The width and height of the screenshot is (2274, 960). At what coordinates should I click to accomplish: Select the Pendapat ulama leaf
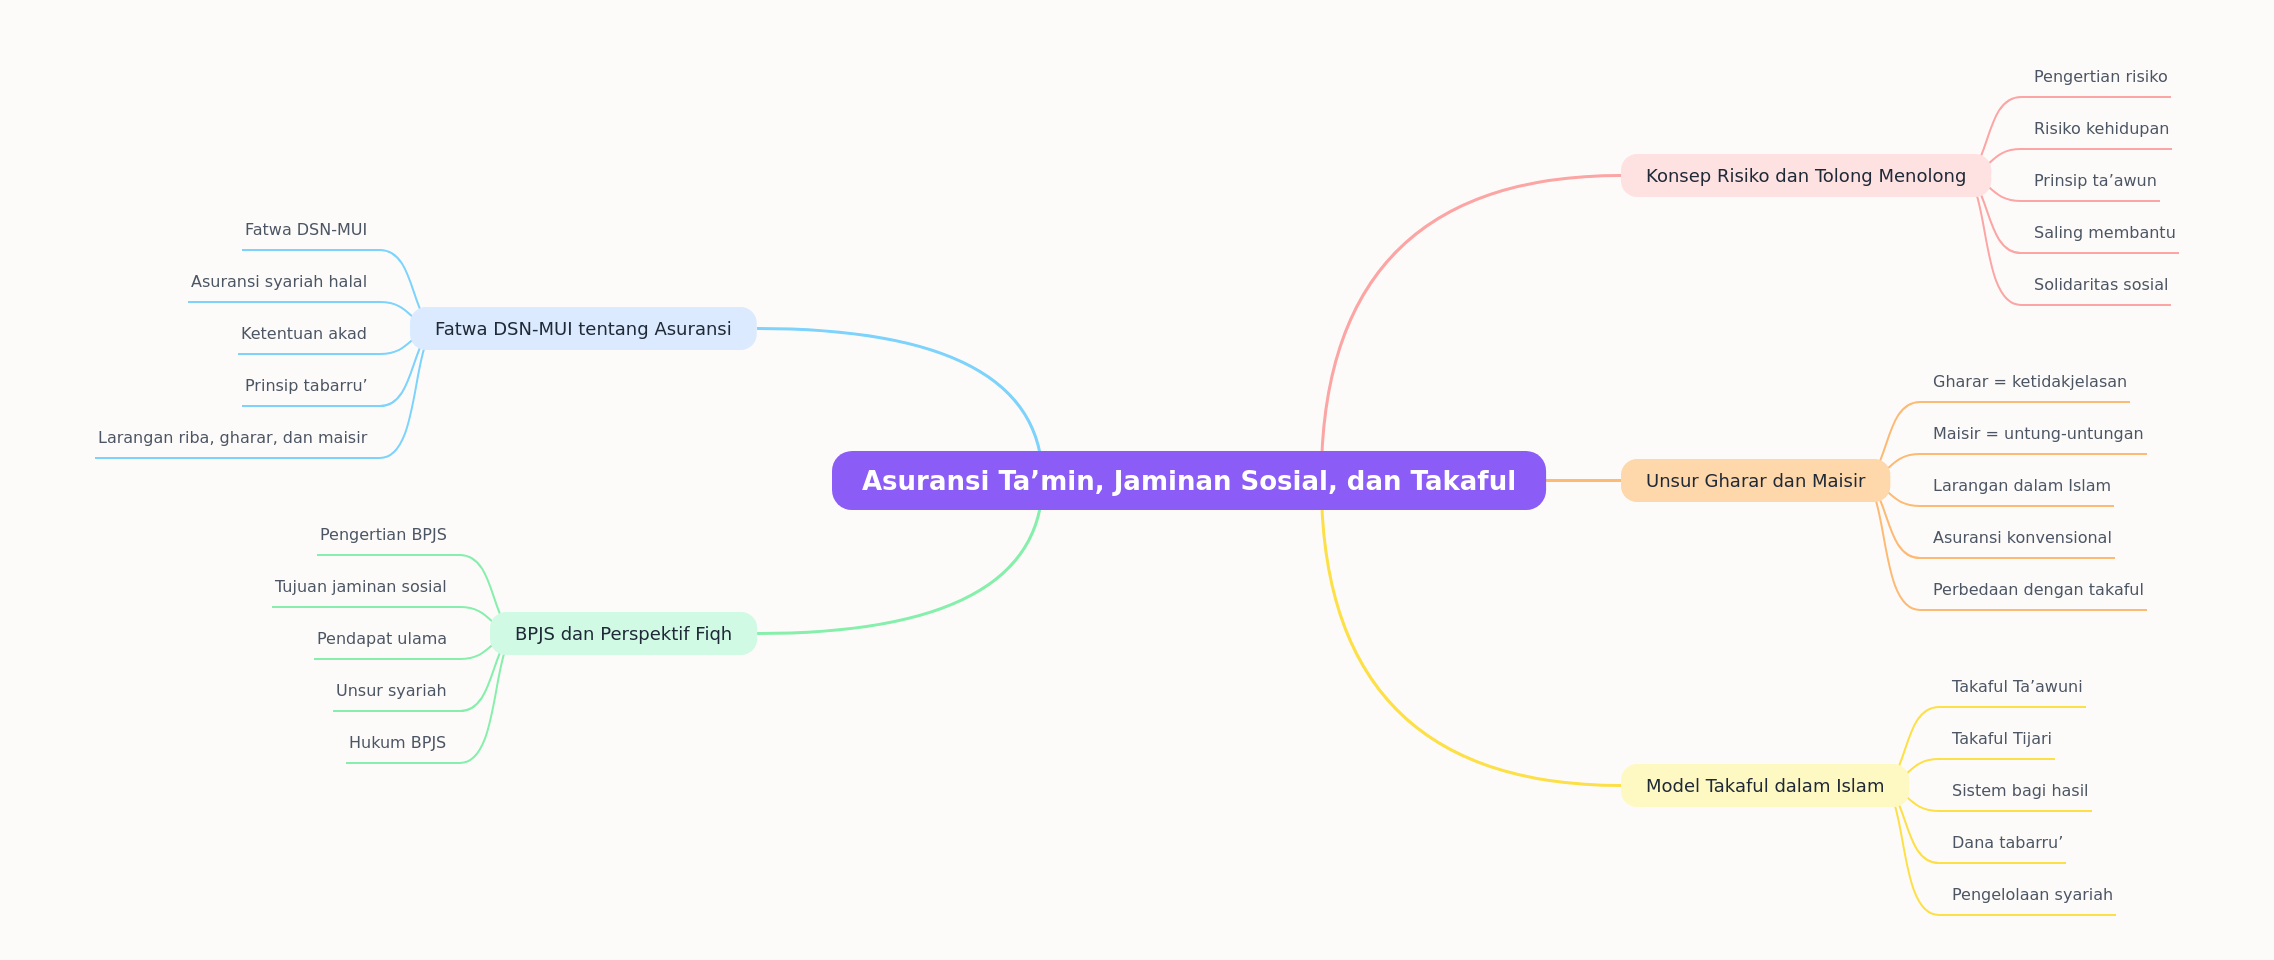pyautogui.click(x=382, y=639)
